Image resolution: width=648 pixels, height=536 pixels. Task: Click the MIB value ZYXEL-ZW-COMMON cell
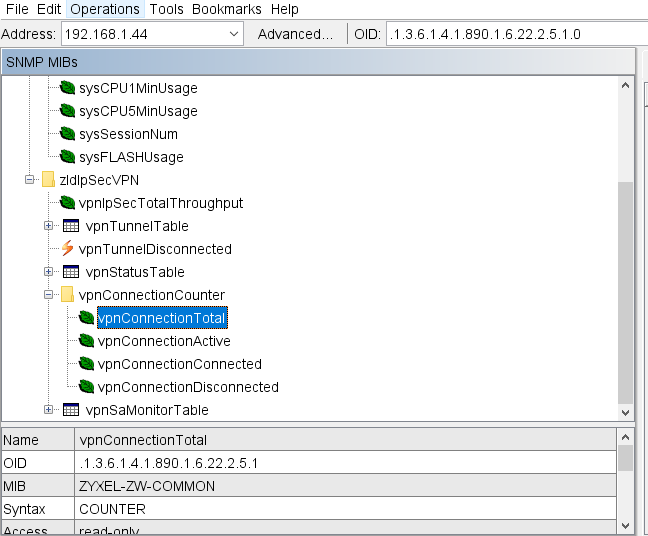pos(345,486)
